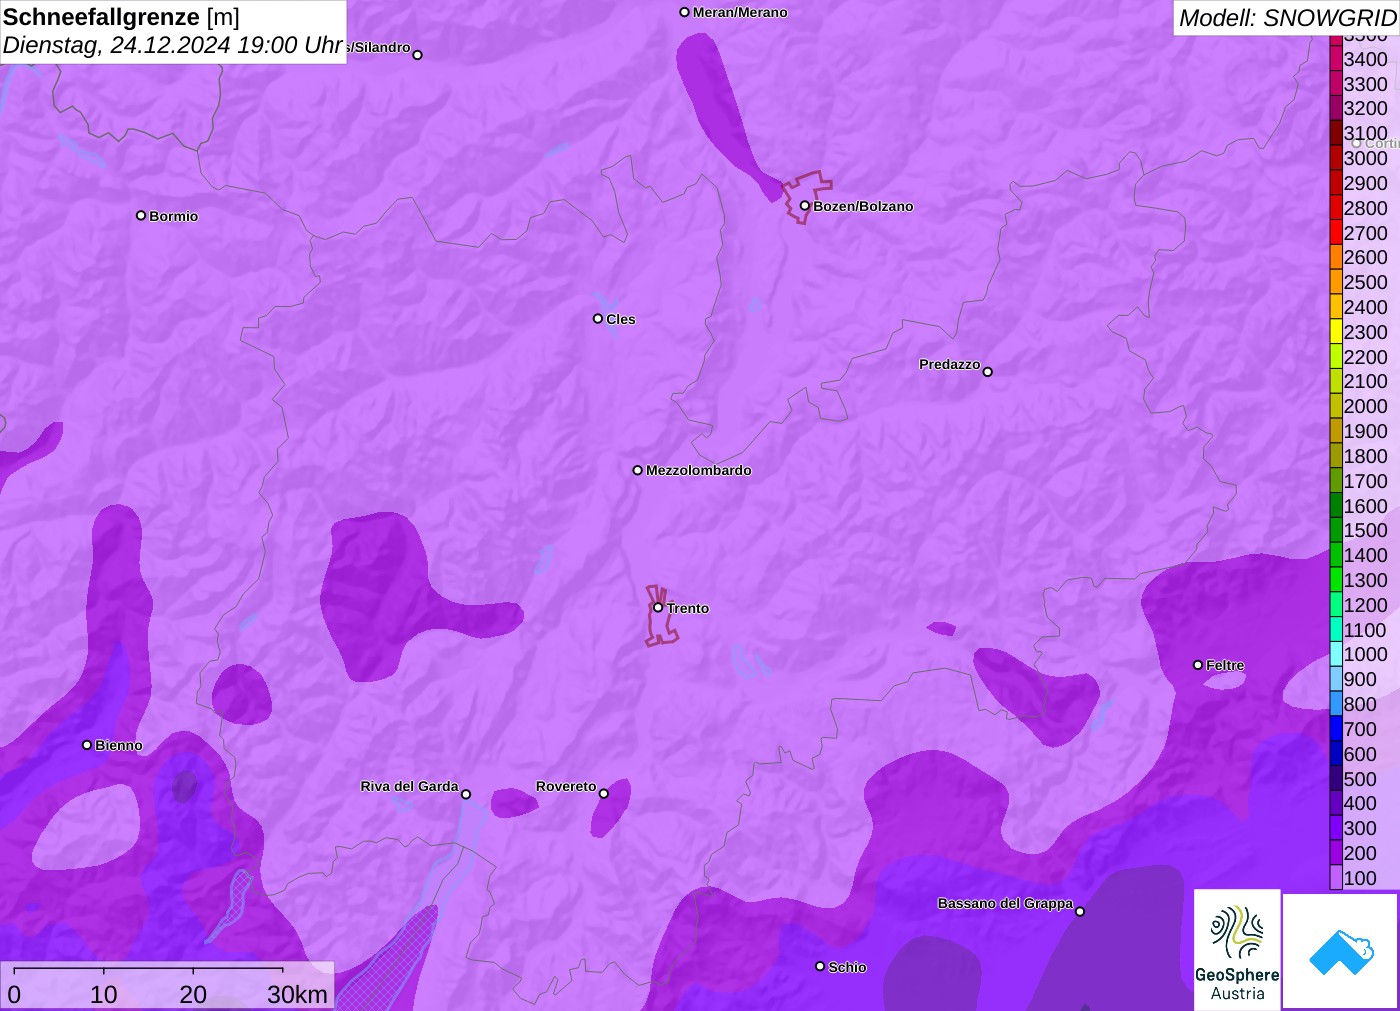The width and height of the screenshot is (1400, 1011).
Task: Select the Feltre marker dot
Action: click(x=1198, y=665)
